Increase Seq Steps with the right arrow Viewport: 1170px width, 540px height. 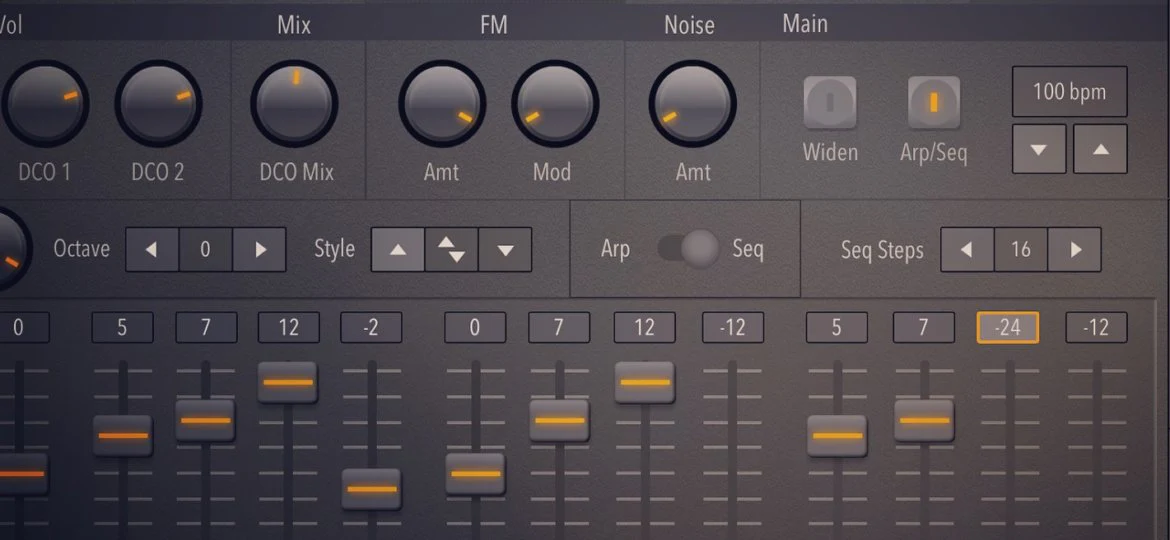pos(1074,249)
